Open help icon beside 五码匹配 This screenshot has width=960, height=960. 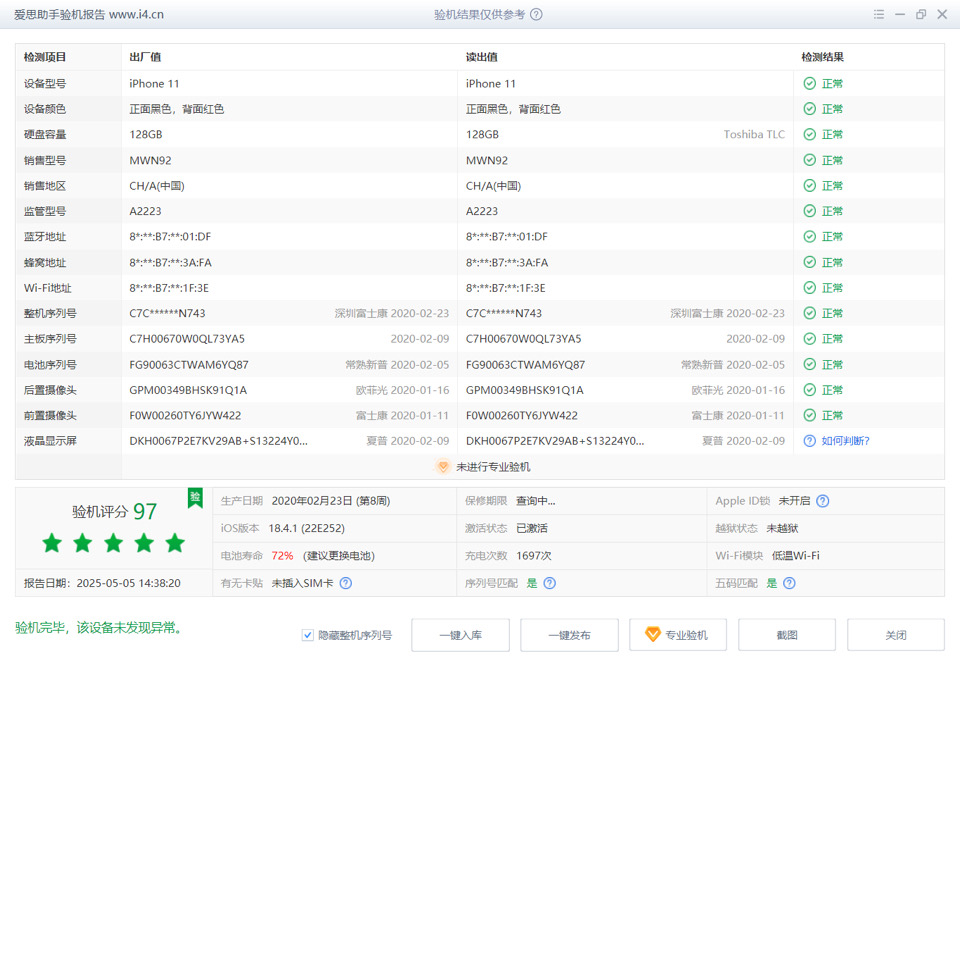pos(789,583)
